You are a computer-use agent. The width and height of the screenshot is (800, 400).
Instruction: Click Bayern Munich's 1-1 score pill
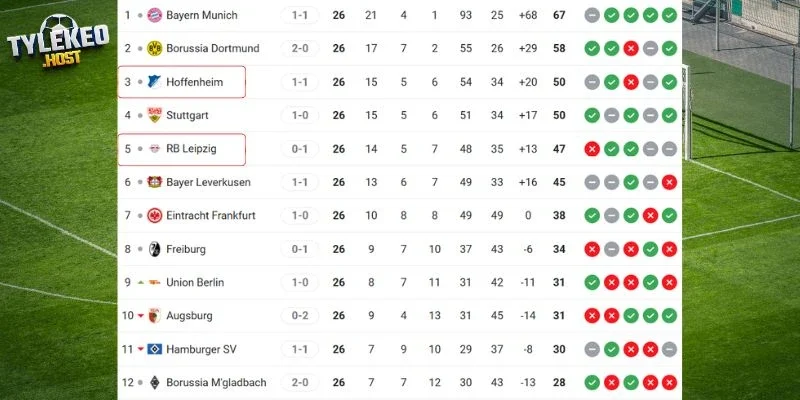pyautogui.click(x=300, y=15)
